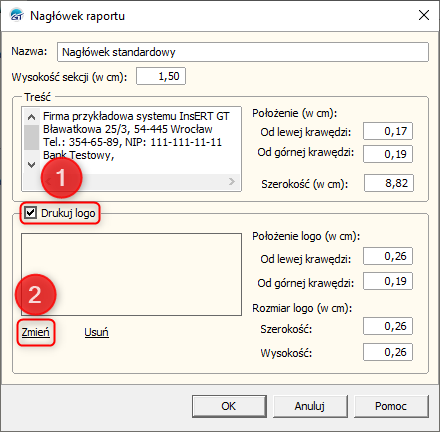This screenshot has height=432, width=440.
Task: Edit logo Od lewej krawędzi value 0,26
Action: coord(388,256)
